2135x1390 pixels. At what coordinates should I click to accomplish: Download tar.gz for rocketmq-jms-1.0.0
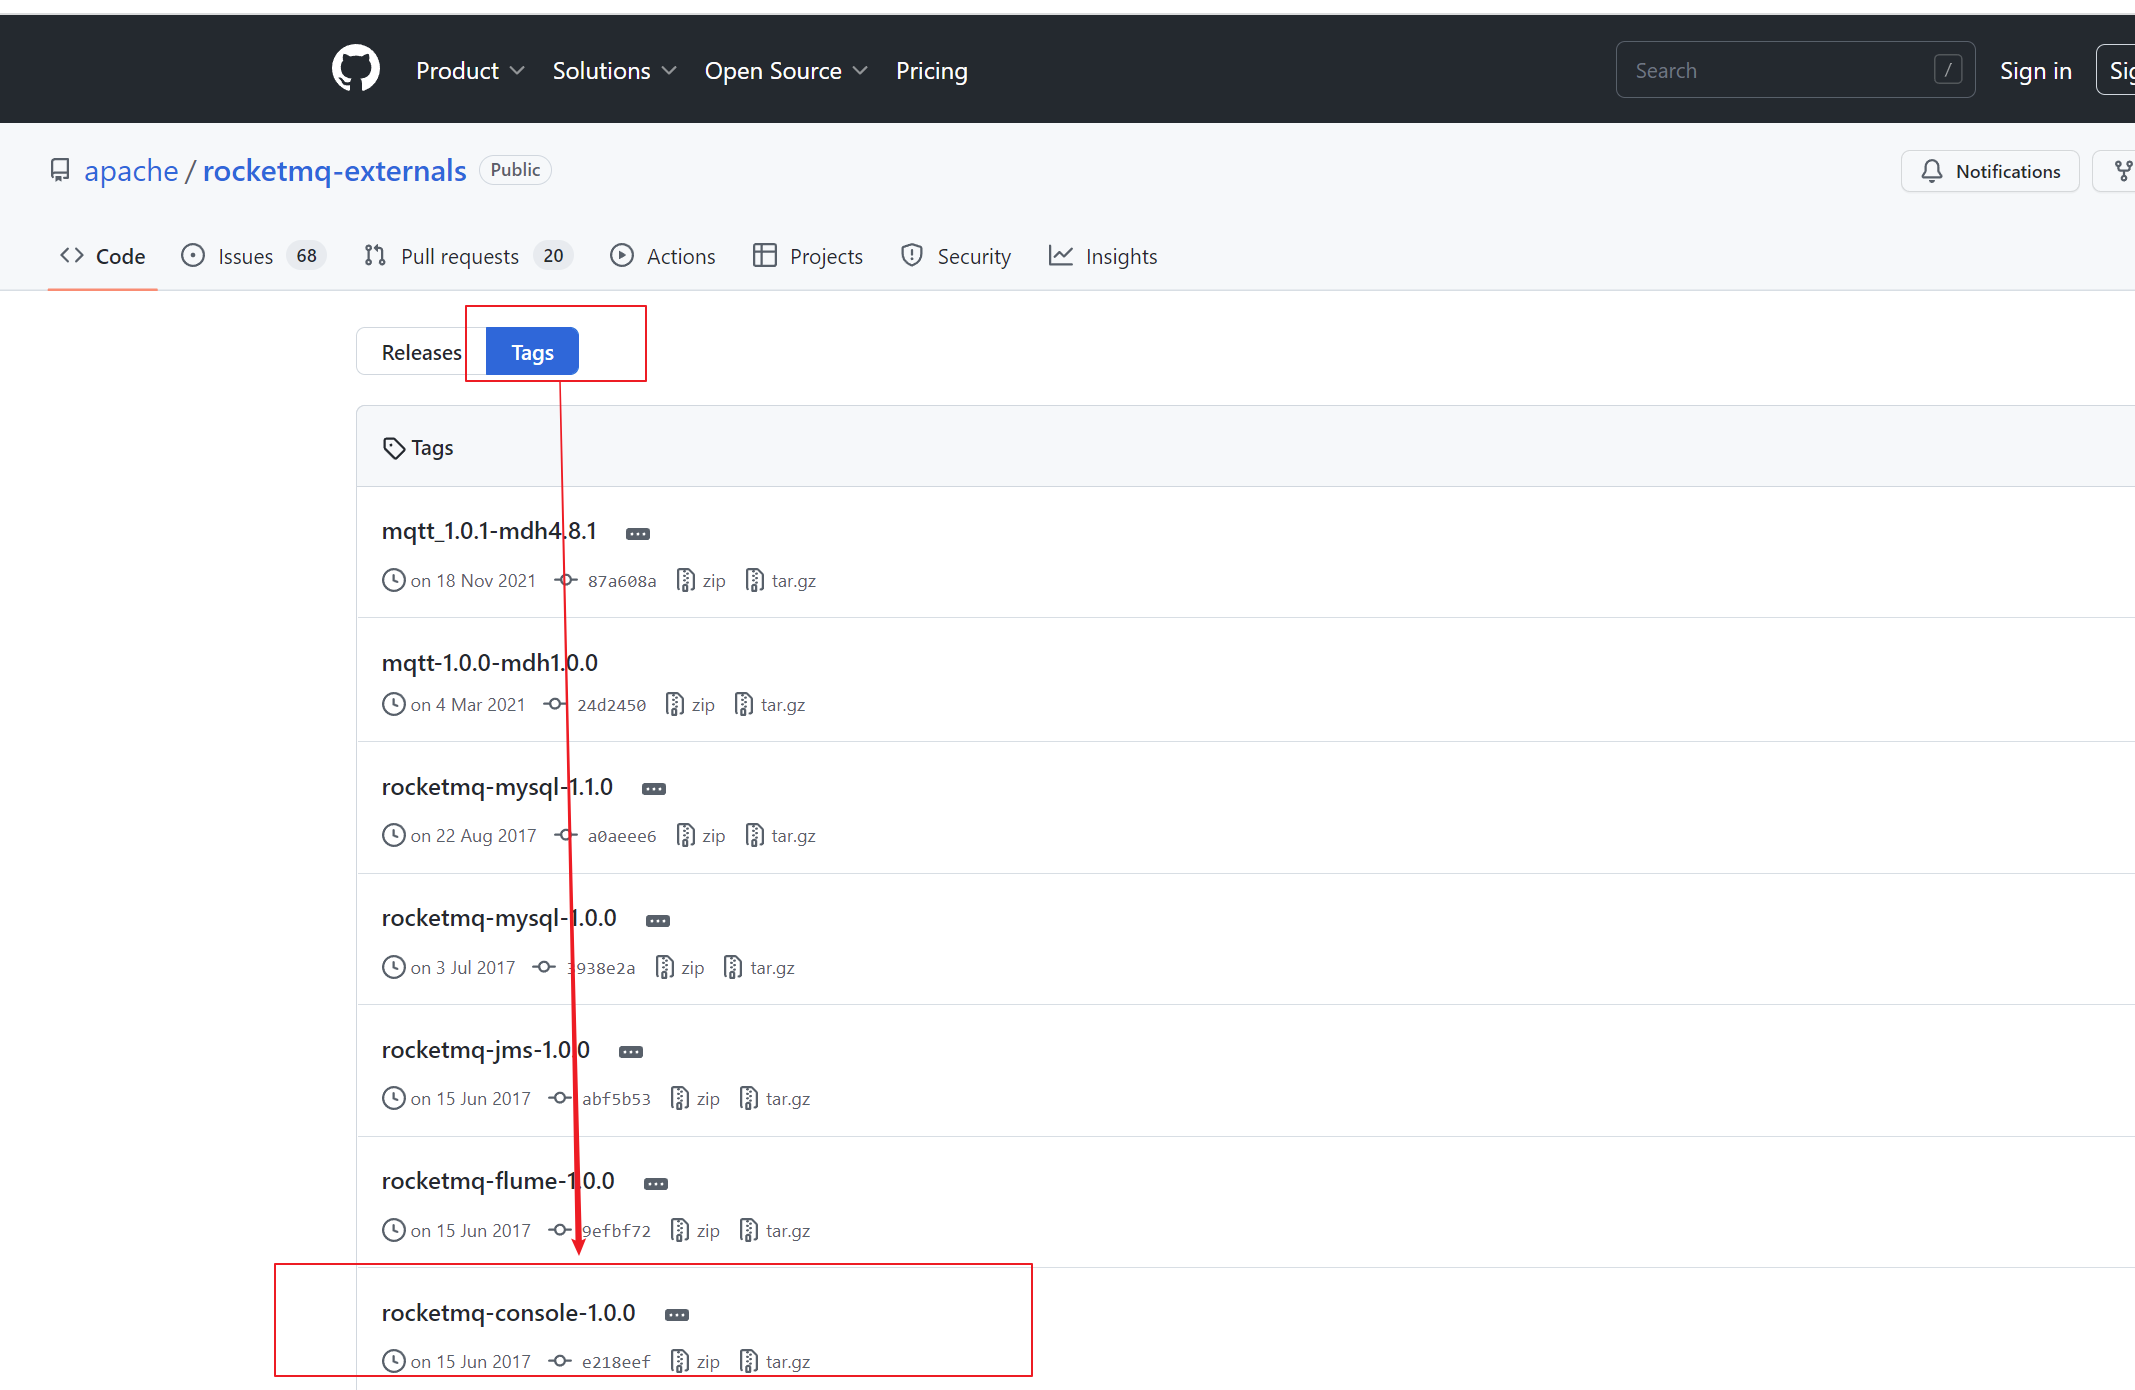point(775,1099)
